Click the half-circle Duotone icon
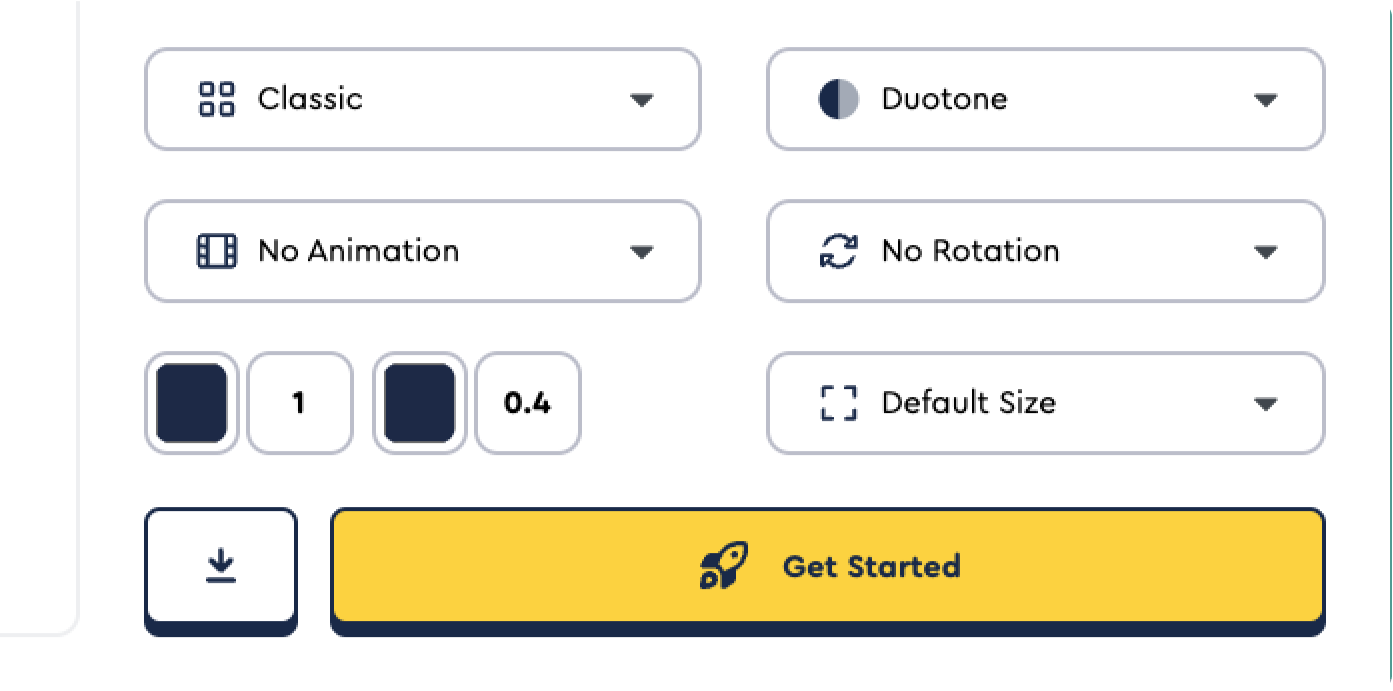 (838, 99)
